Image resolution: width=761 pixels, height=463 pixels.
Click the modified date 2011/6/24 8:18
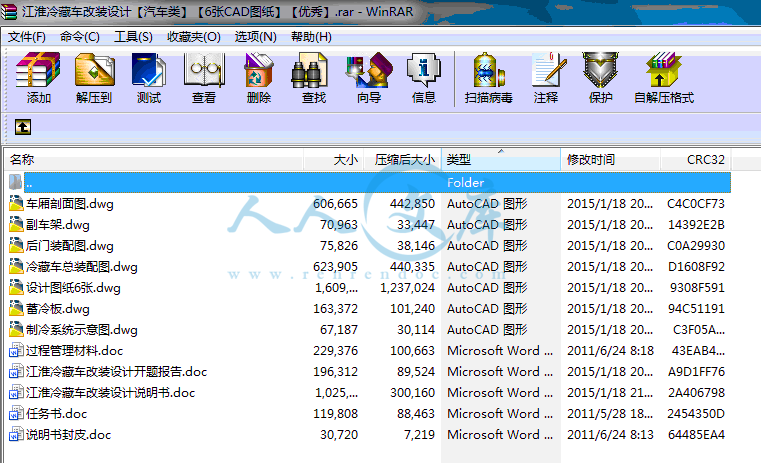611,350
